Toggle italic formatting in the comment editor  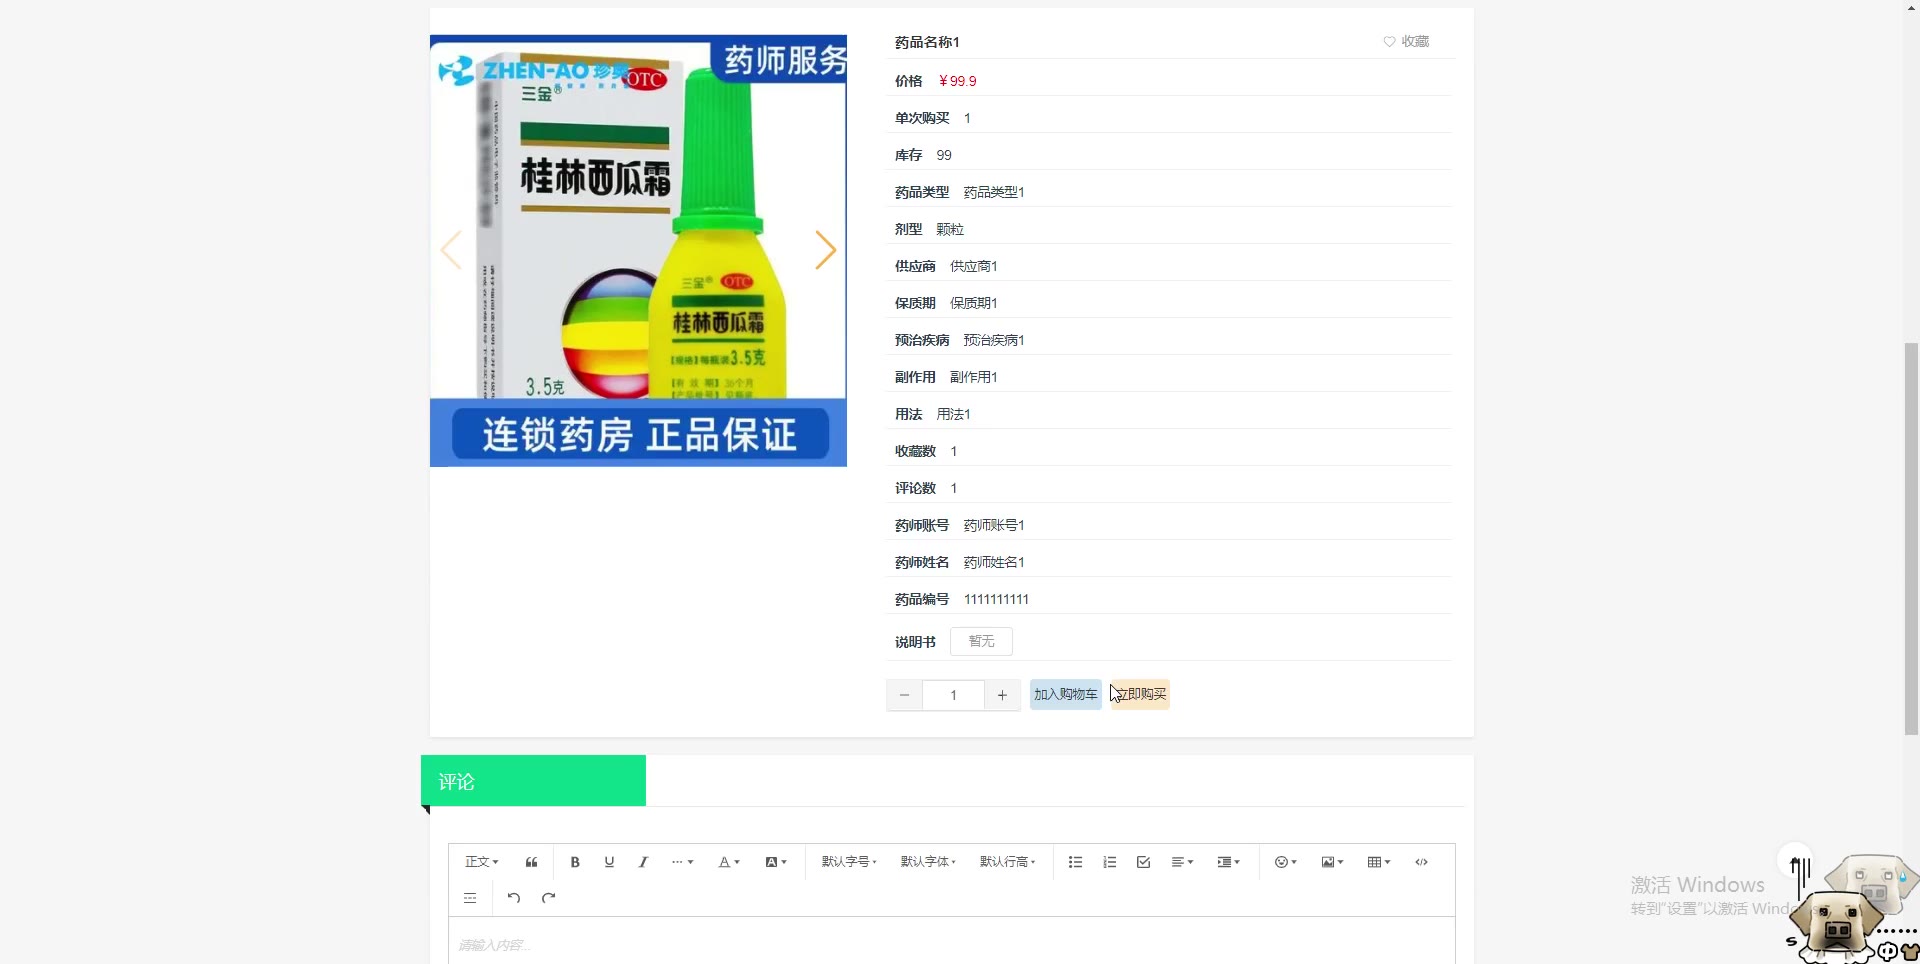coord(643,862)
